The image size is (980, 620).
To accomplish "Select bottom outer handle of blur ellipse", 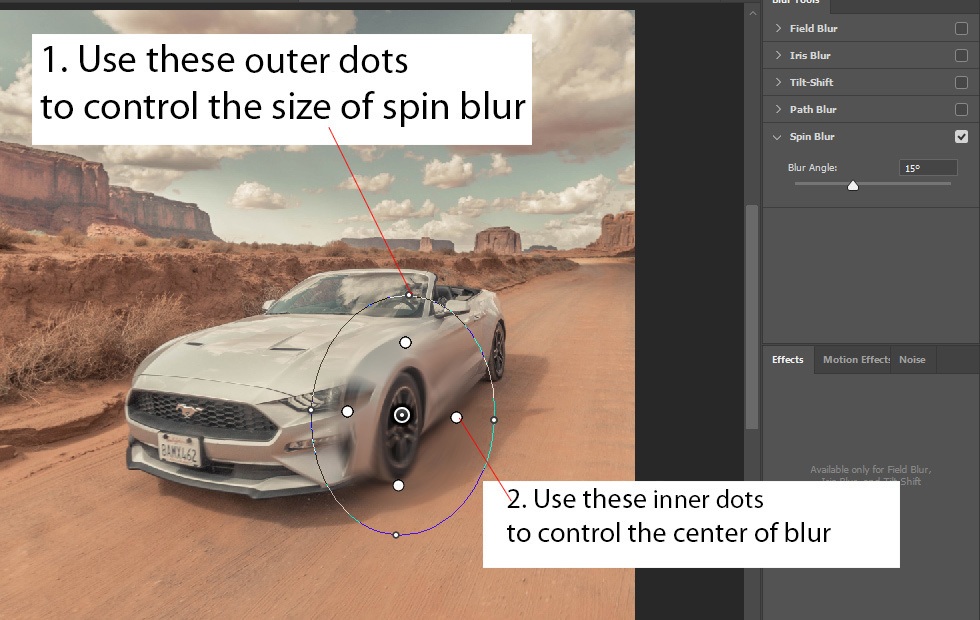I will pos(396,535).
